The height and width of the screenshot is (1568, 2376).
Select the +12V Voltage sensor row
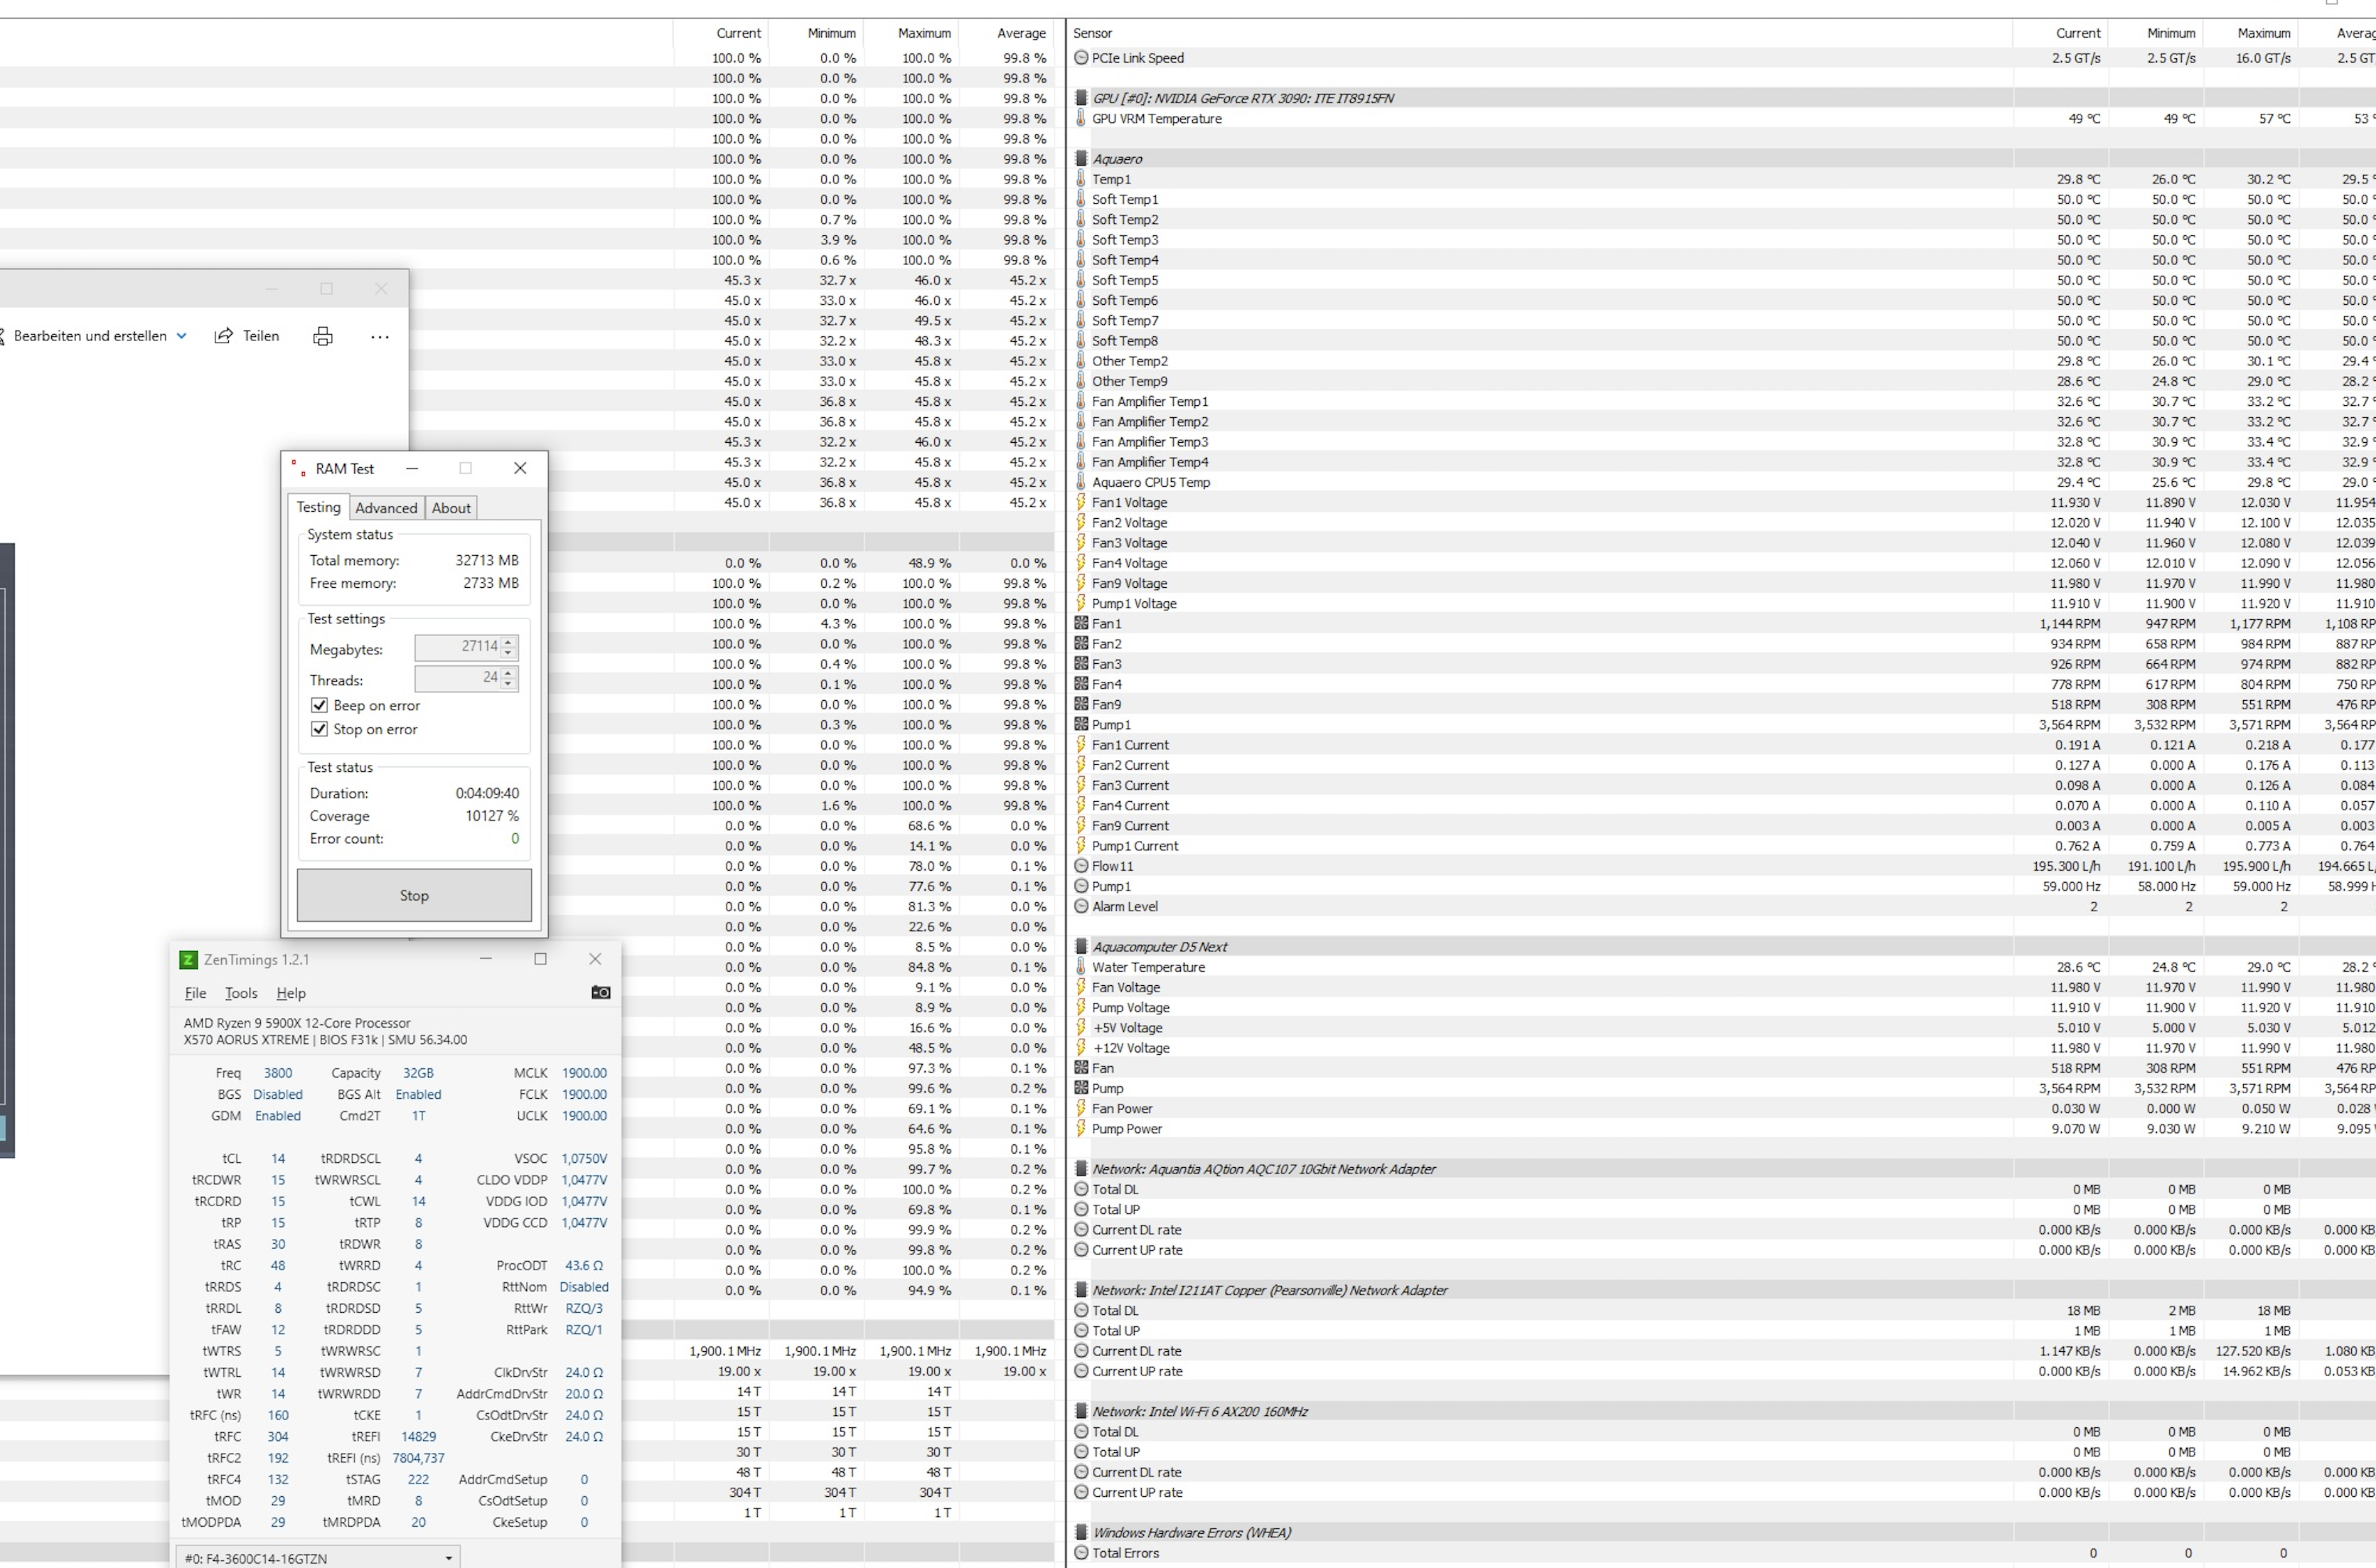(x=1720, y=1048)
